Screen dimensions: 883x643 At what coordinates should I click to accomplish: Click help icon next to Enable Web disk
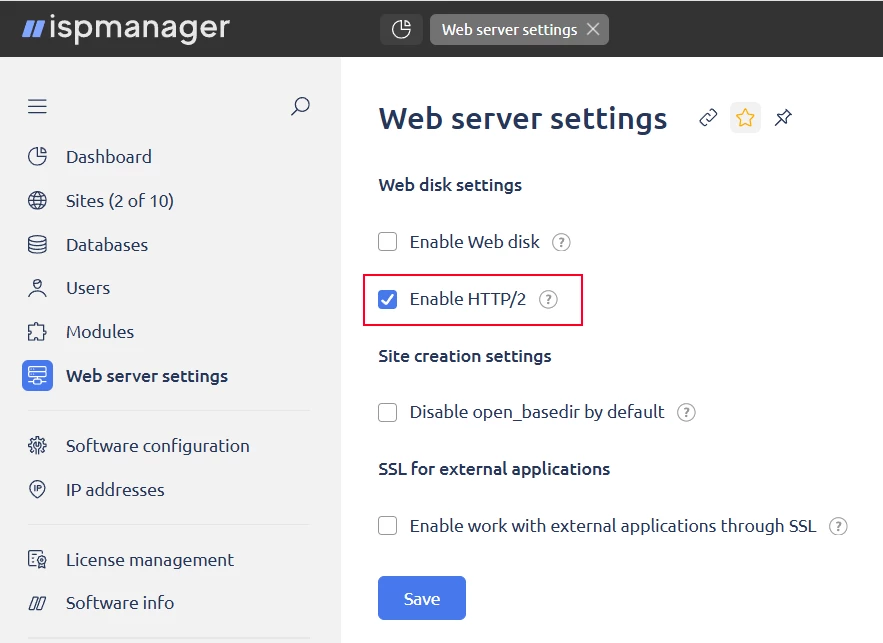[x=562, y=242]
